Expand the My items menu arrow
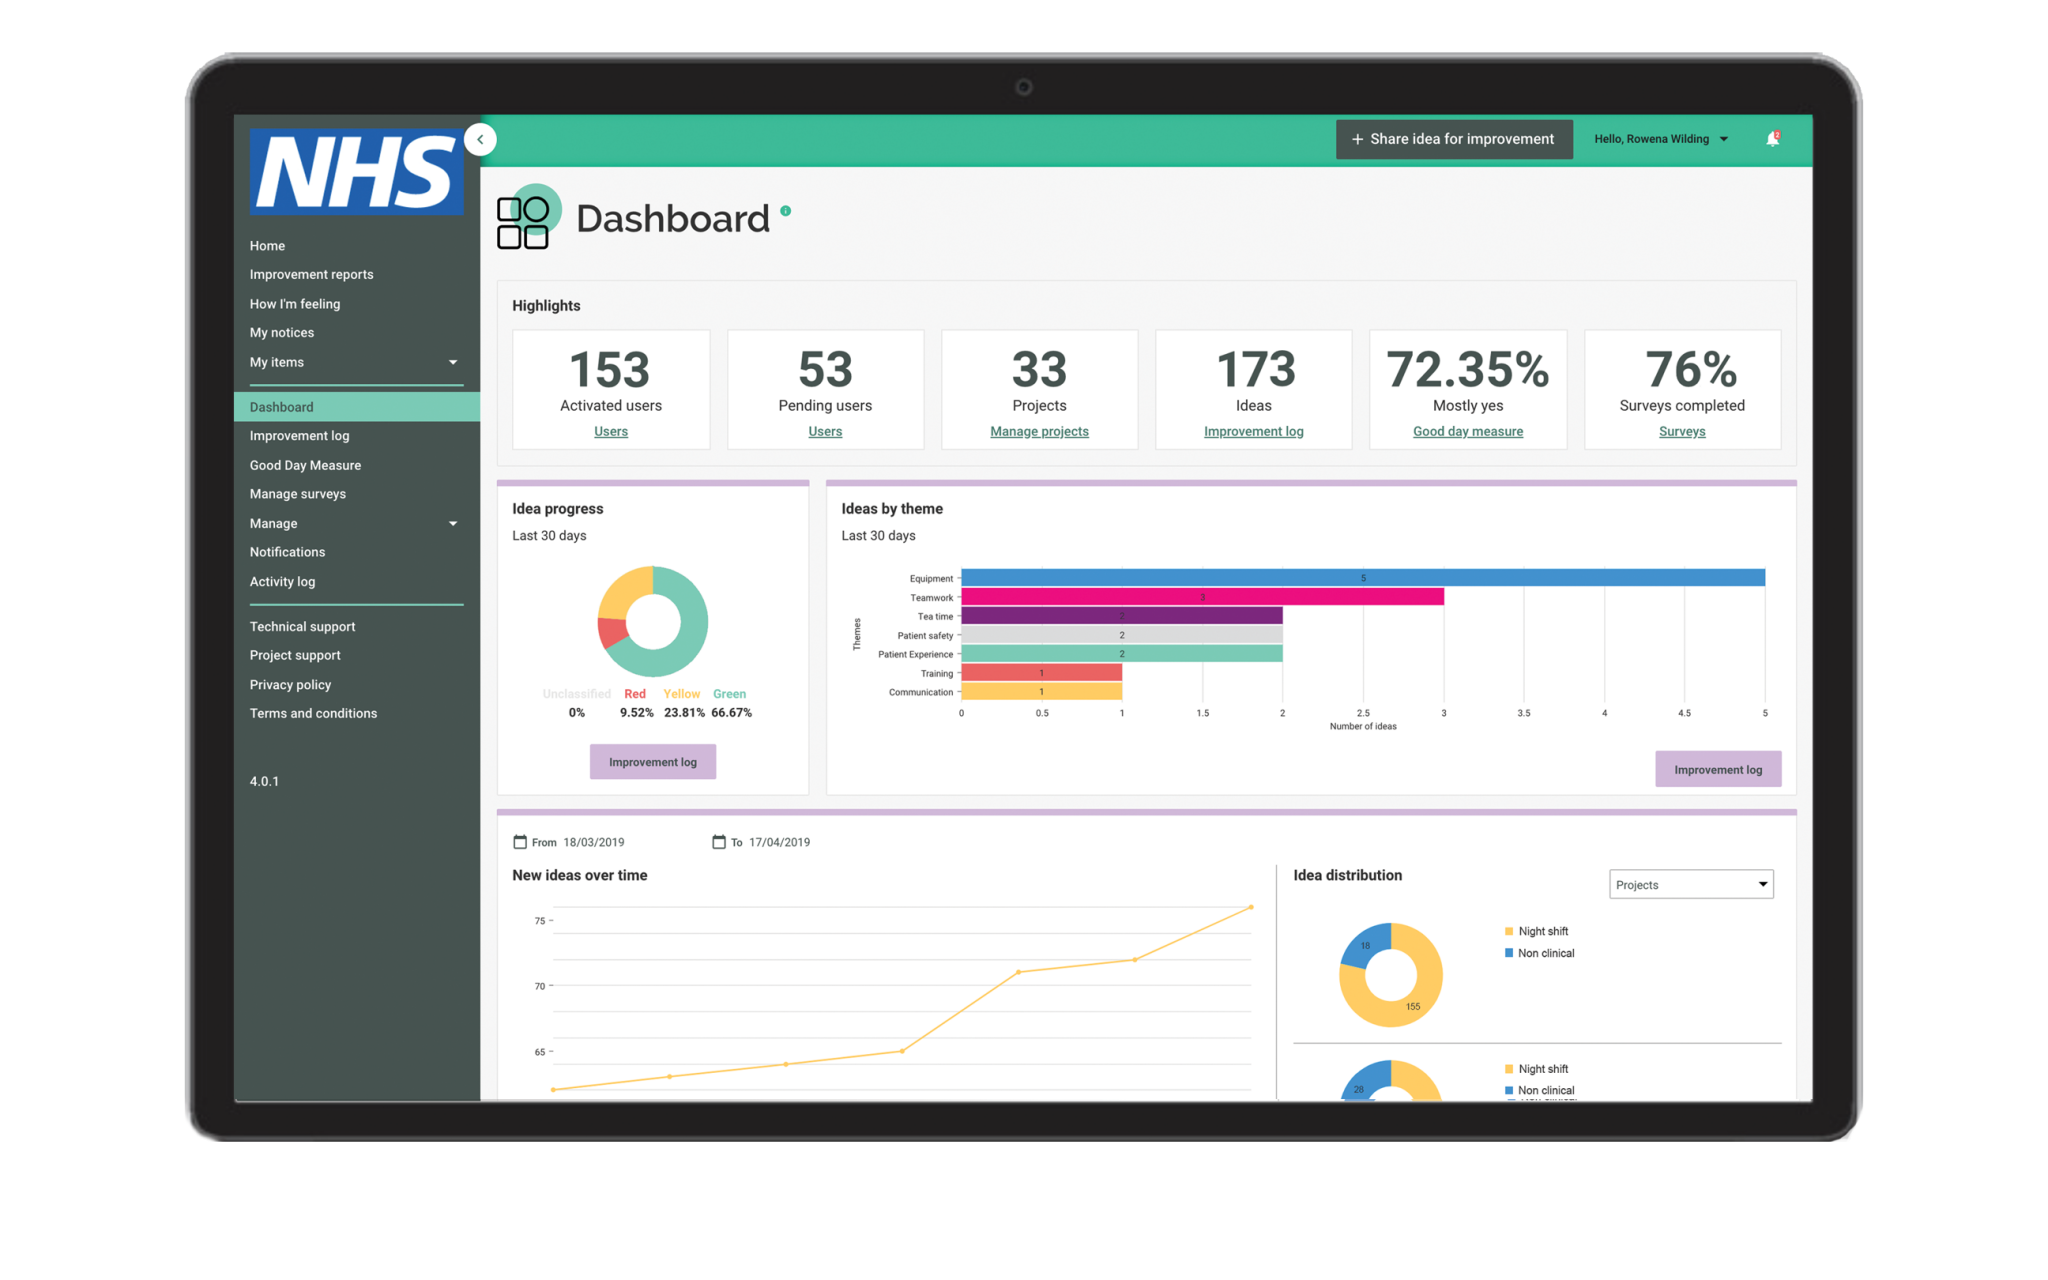The image size is (2048, 1280). pyautogui.click(x=453, y=362)
